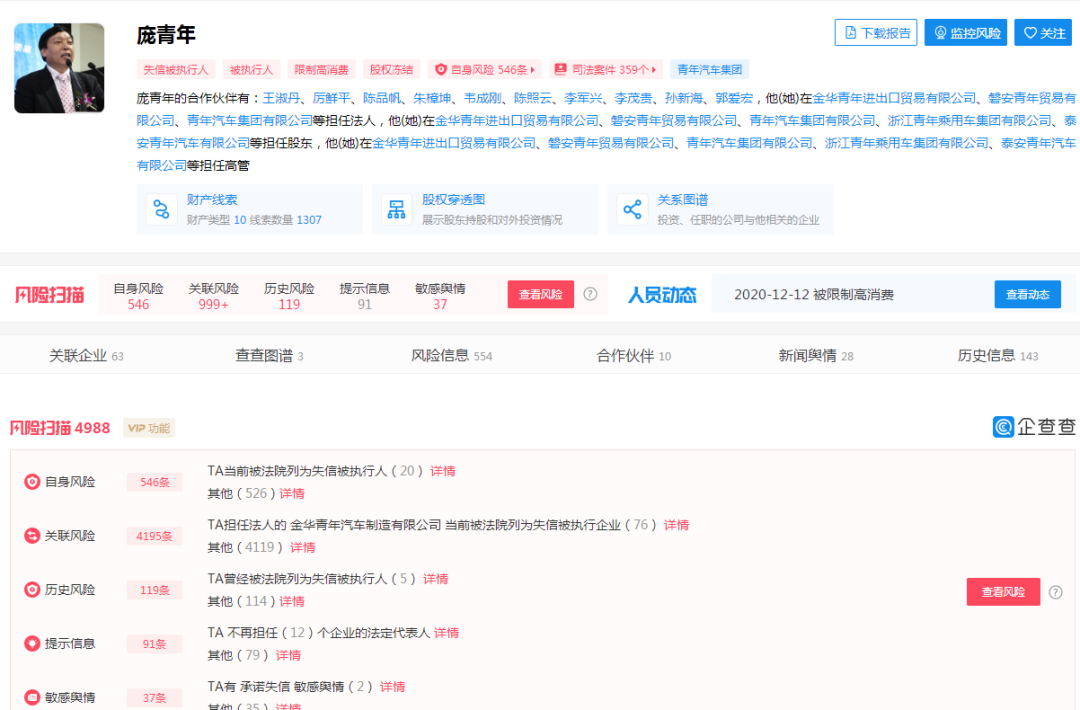Open 详情 for 其他 (526)
The width and height of the screenshot is (1080, 710).
(x=292, y=493)
